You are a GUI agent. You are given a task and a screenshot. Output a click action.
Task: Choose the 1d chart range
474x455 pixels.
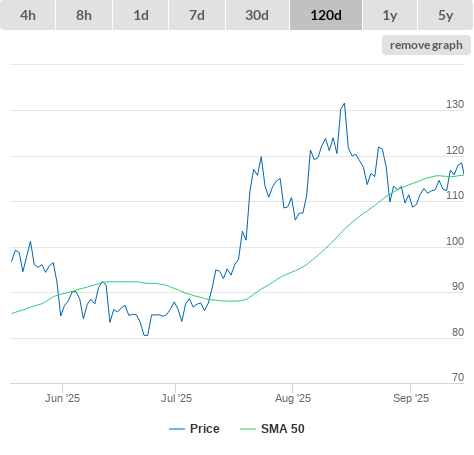[x=141, y=15]
